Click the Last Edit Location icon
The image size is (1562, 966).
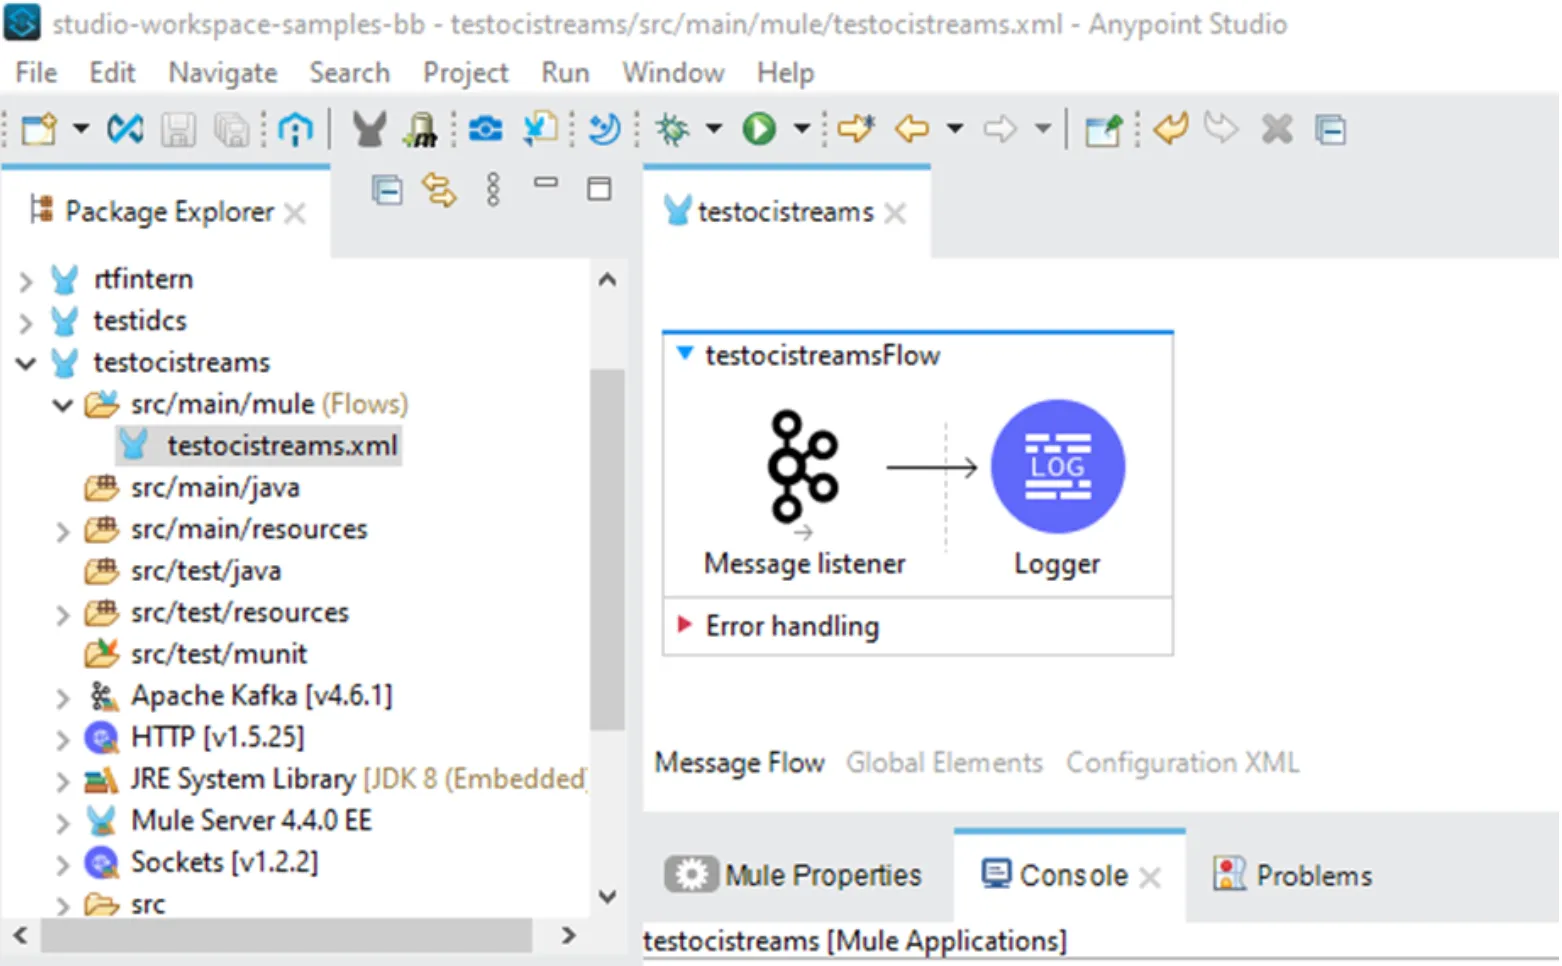pyautogui.click(x=856, y=129)
